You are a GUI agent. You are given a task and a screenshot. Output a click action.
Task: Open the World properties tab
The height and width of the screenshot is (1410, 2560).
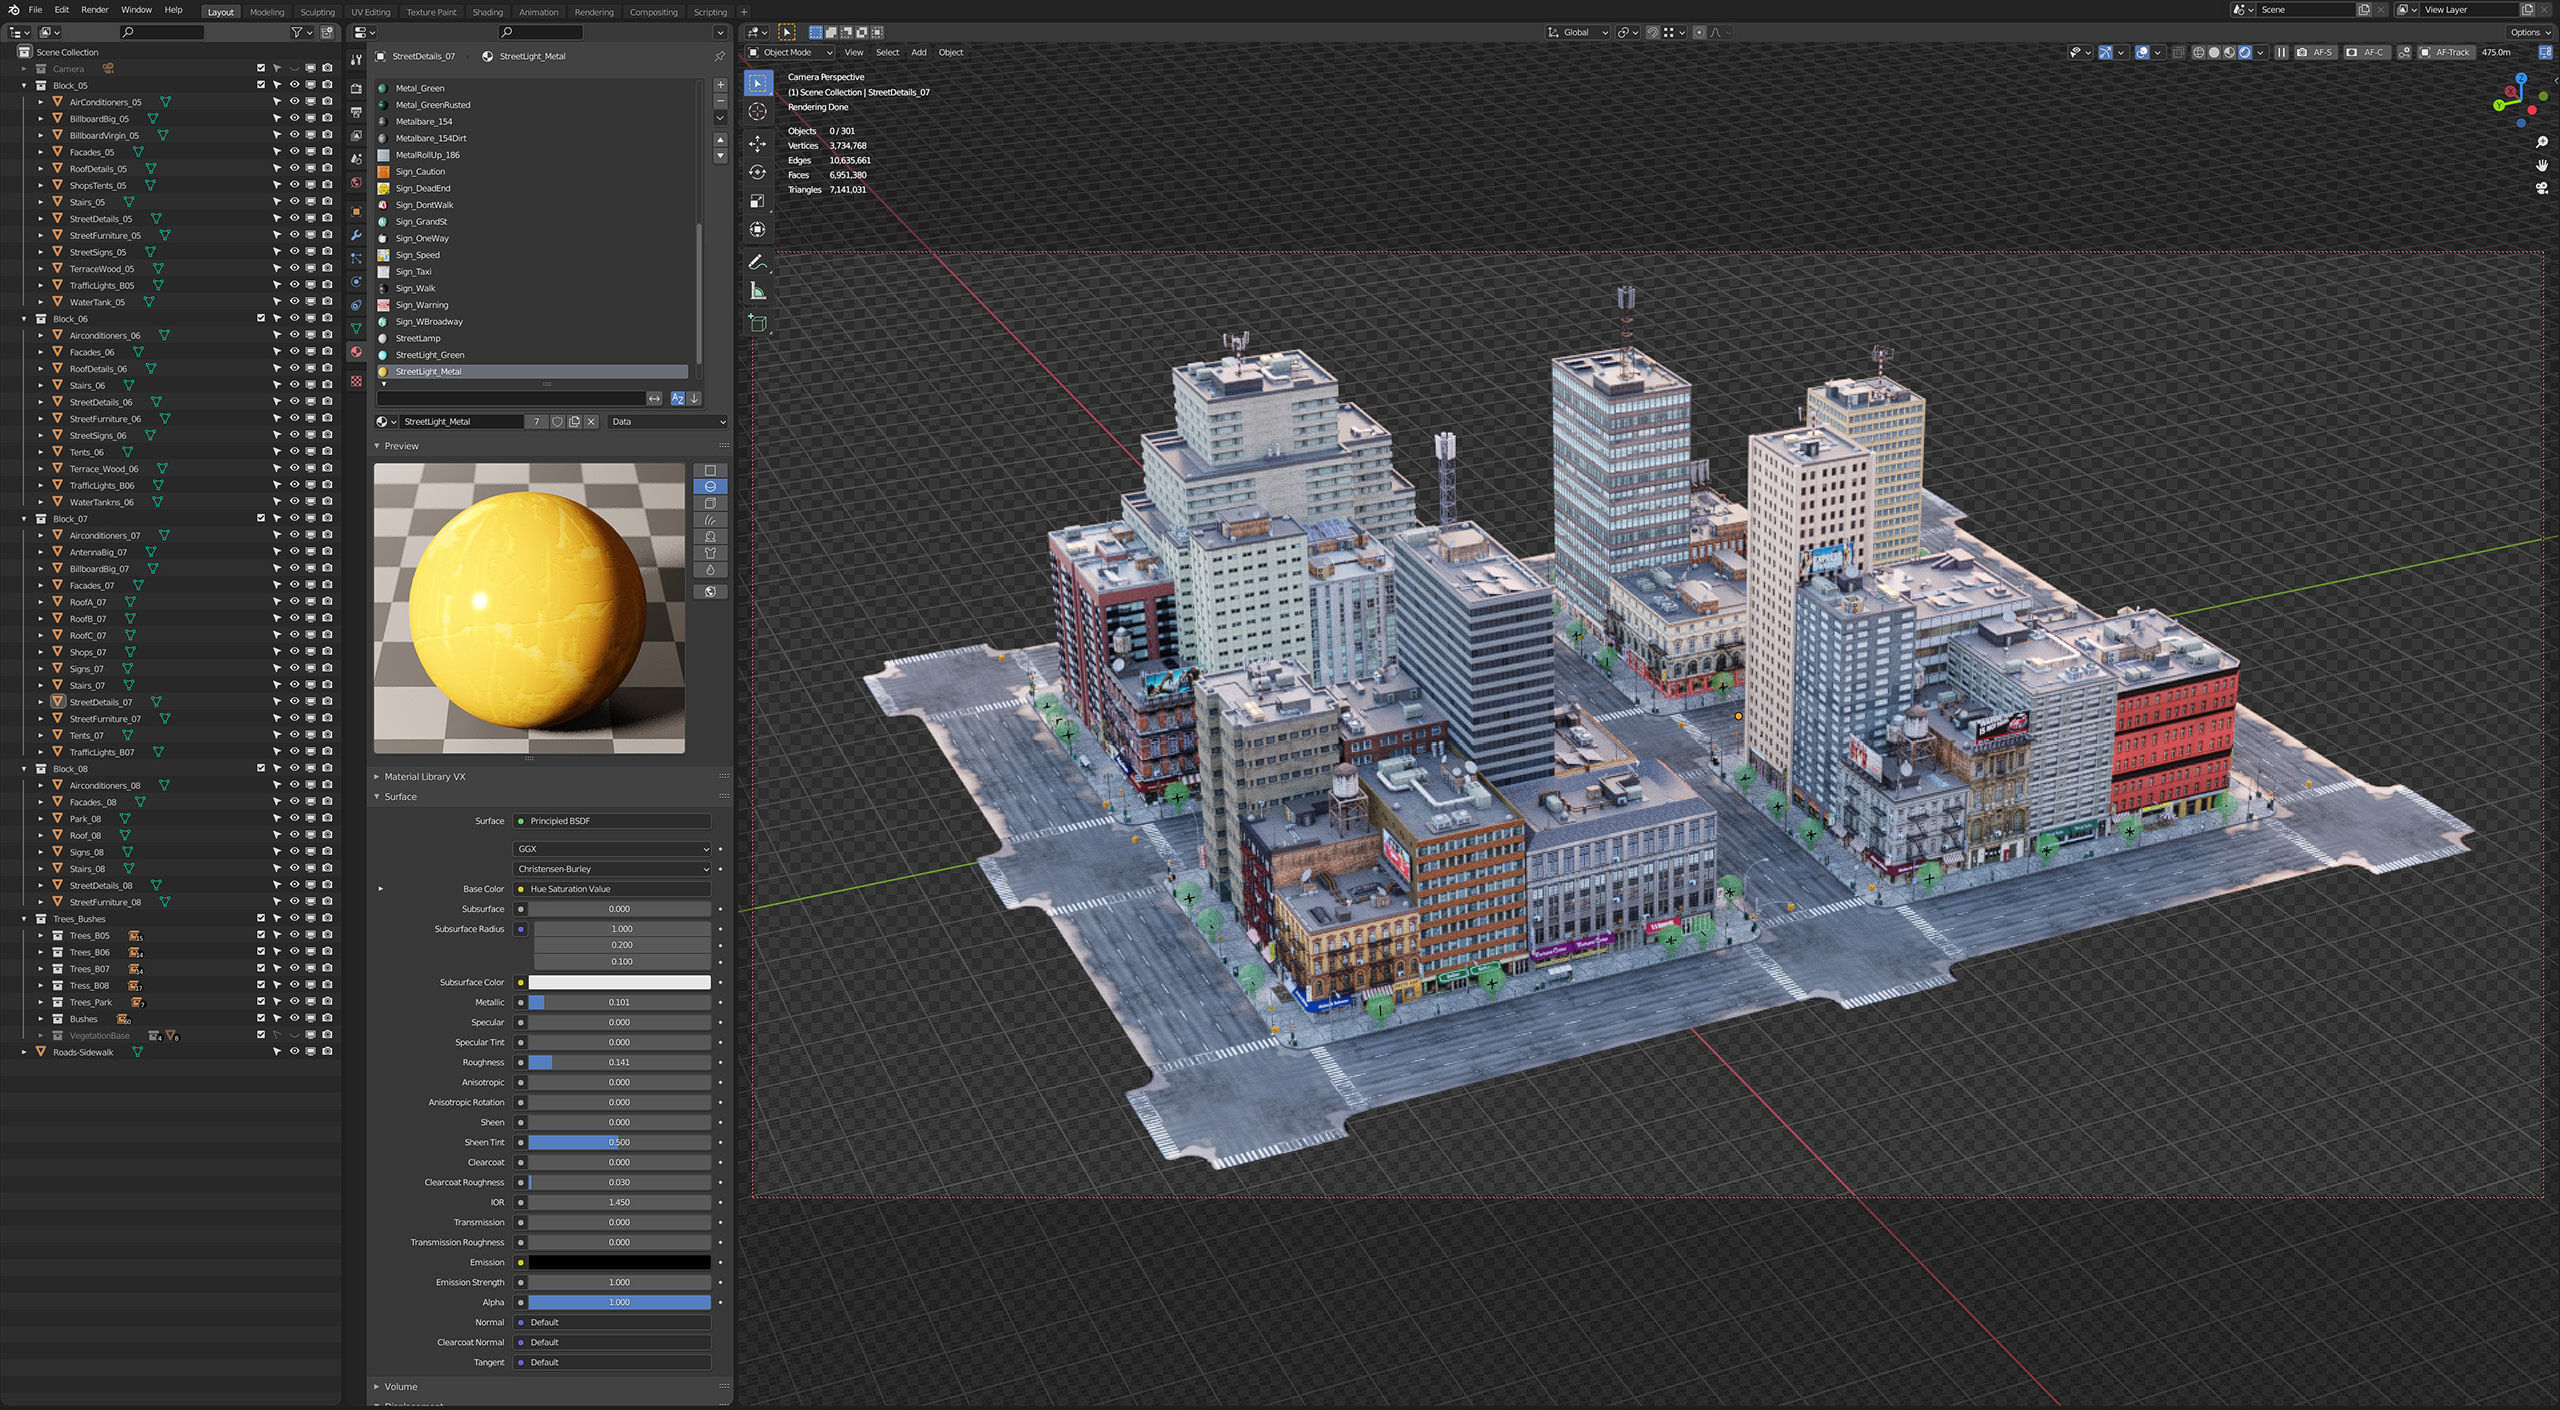(356, 183)
